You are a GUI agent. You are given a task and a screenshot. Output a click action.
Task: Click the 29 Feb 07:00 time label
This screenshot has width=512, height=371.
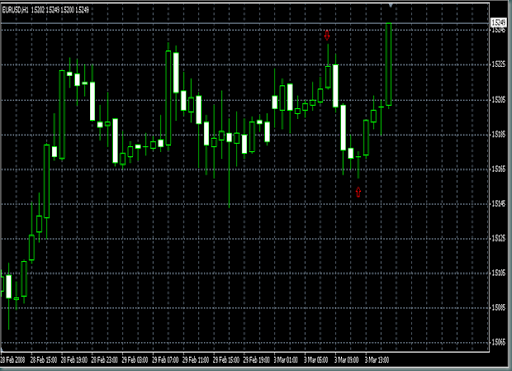[x=165, y=360]
